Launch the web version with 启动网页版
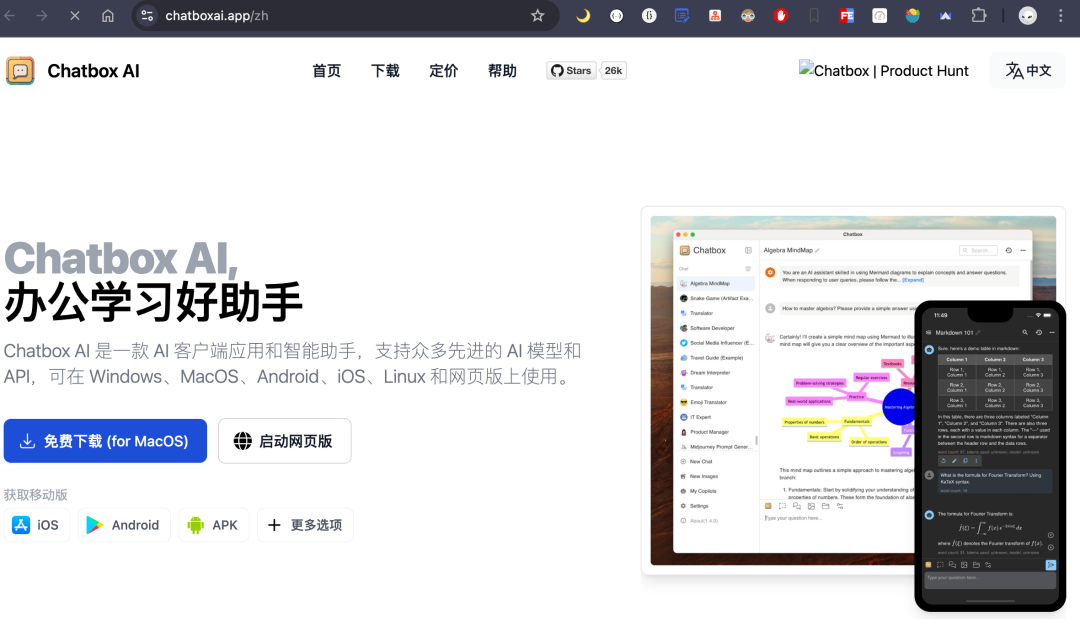 click(284, 441)
